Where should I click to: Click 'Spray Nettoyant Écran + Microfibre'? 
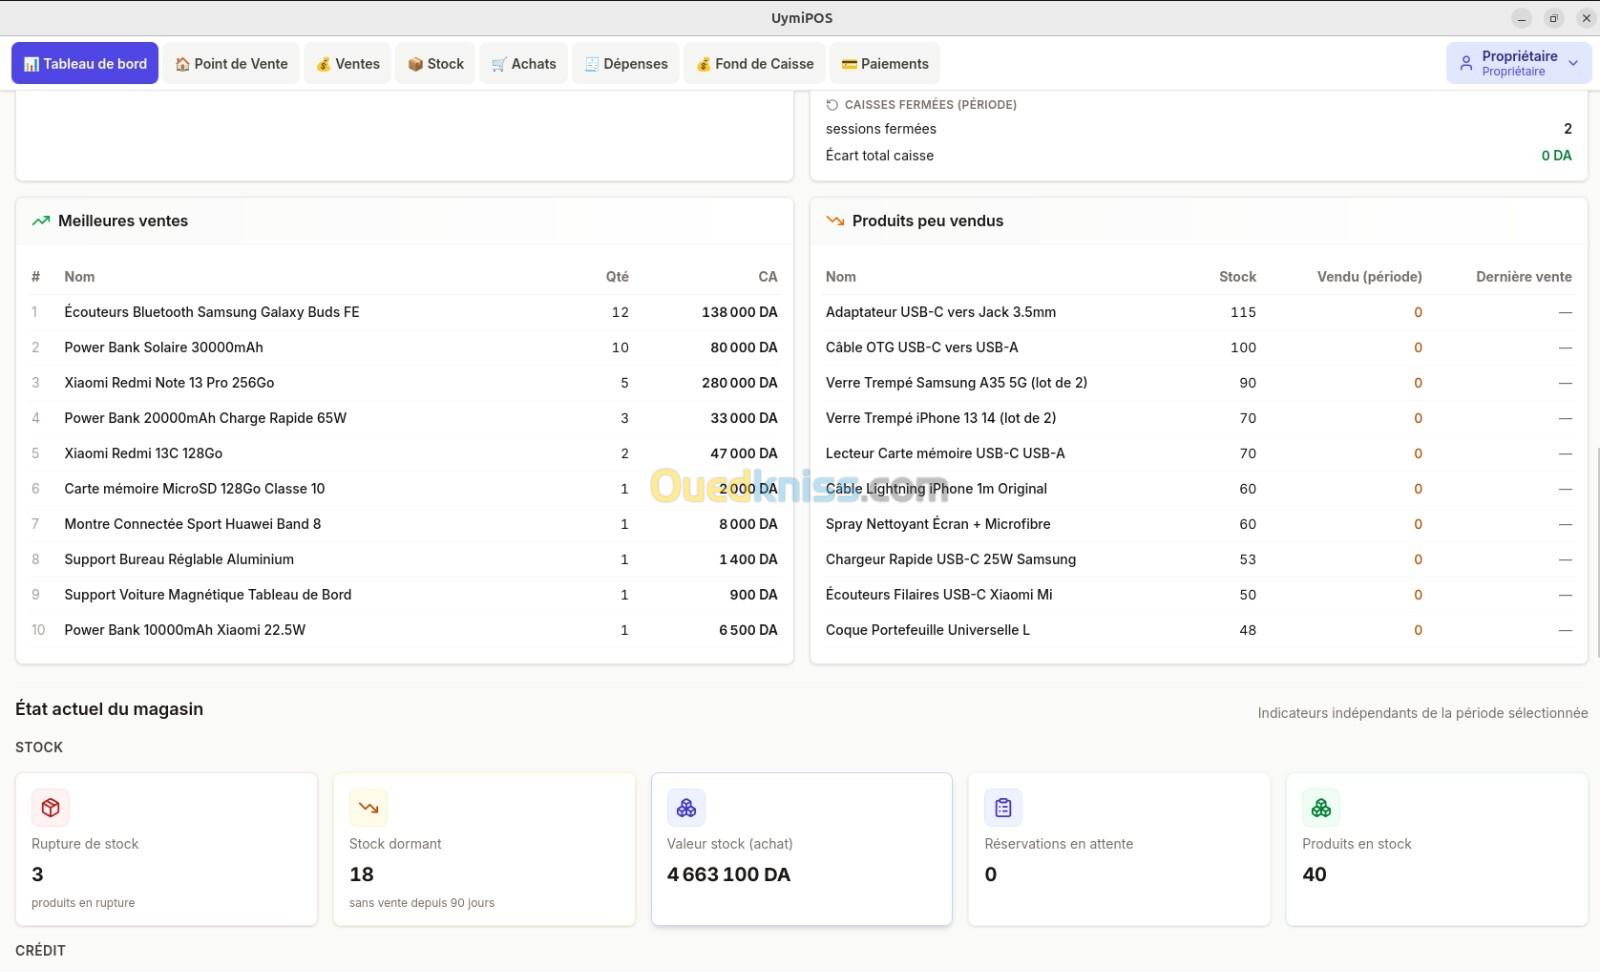click(938, 524)
